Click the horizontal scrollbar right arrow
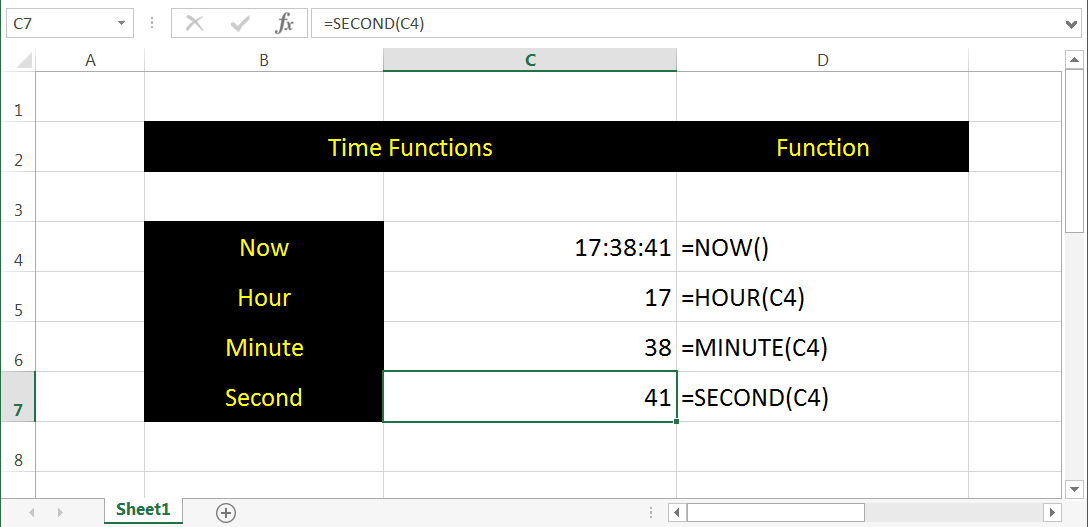Image resolution: width=1088 pixels, height=527 pixels. pos(1053,512)
